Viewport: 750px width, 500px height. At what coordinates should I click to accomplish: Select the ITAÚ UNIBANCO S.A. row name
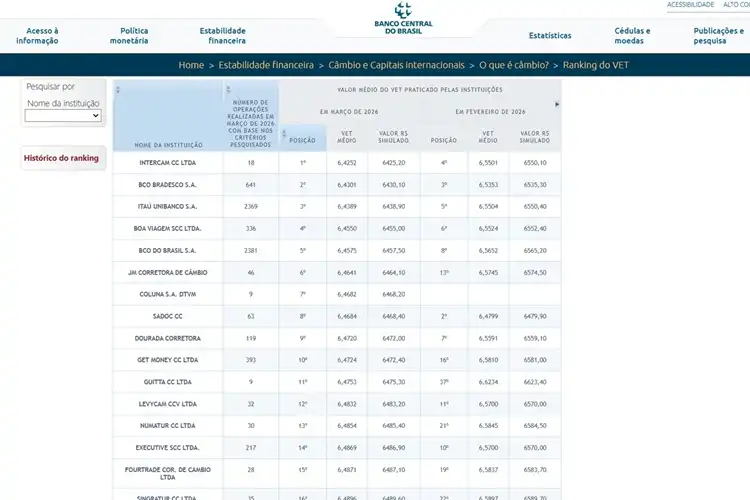[x=167, y=207]
